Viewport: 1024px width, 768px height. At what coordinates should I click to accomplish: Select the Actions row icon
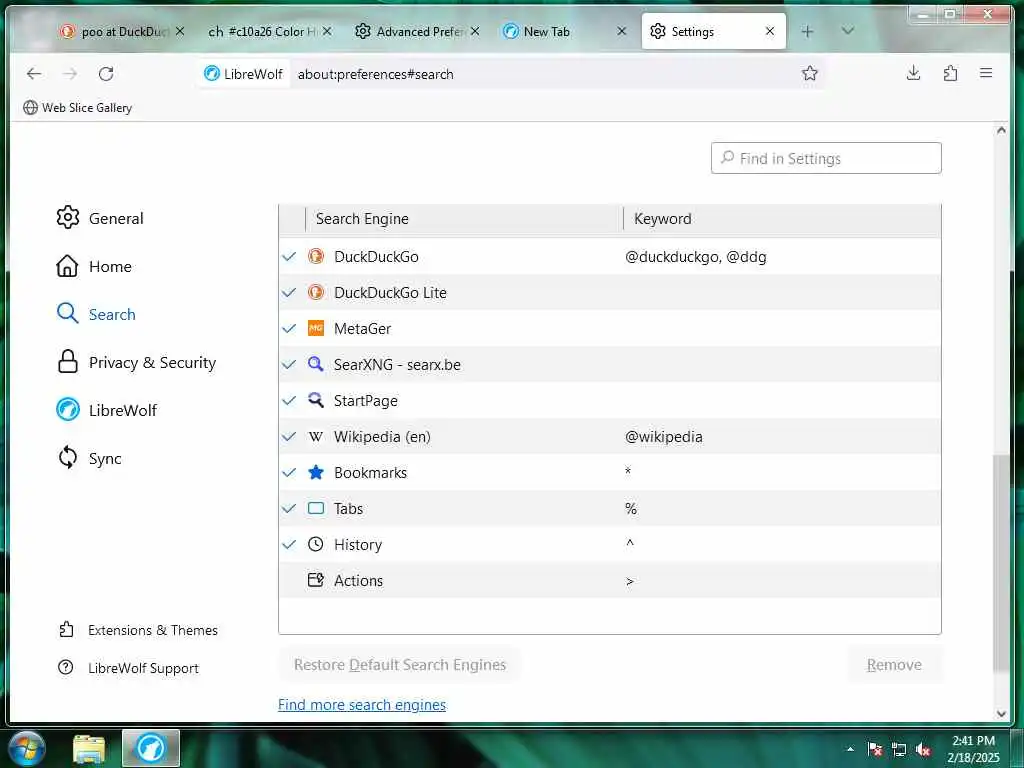tap(316, 580)
